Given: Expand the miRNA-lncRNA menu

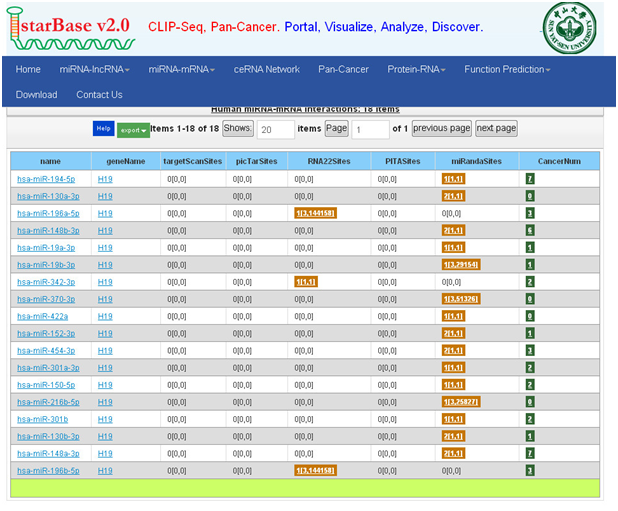Looking at the screenshot, I should (95, 69).
